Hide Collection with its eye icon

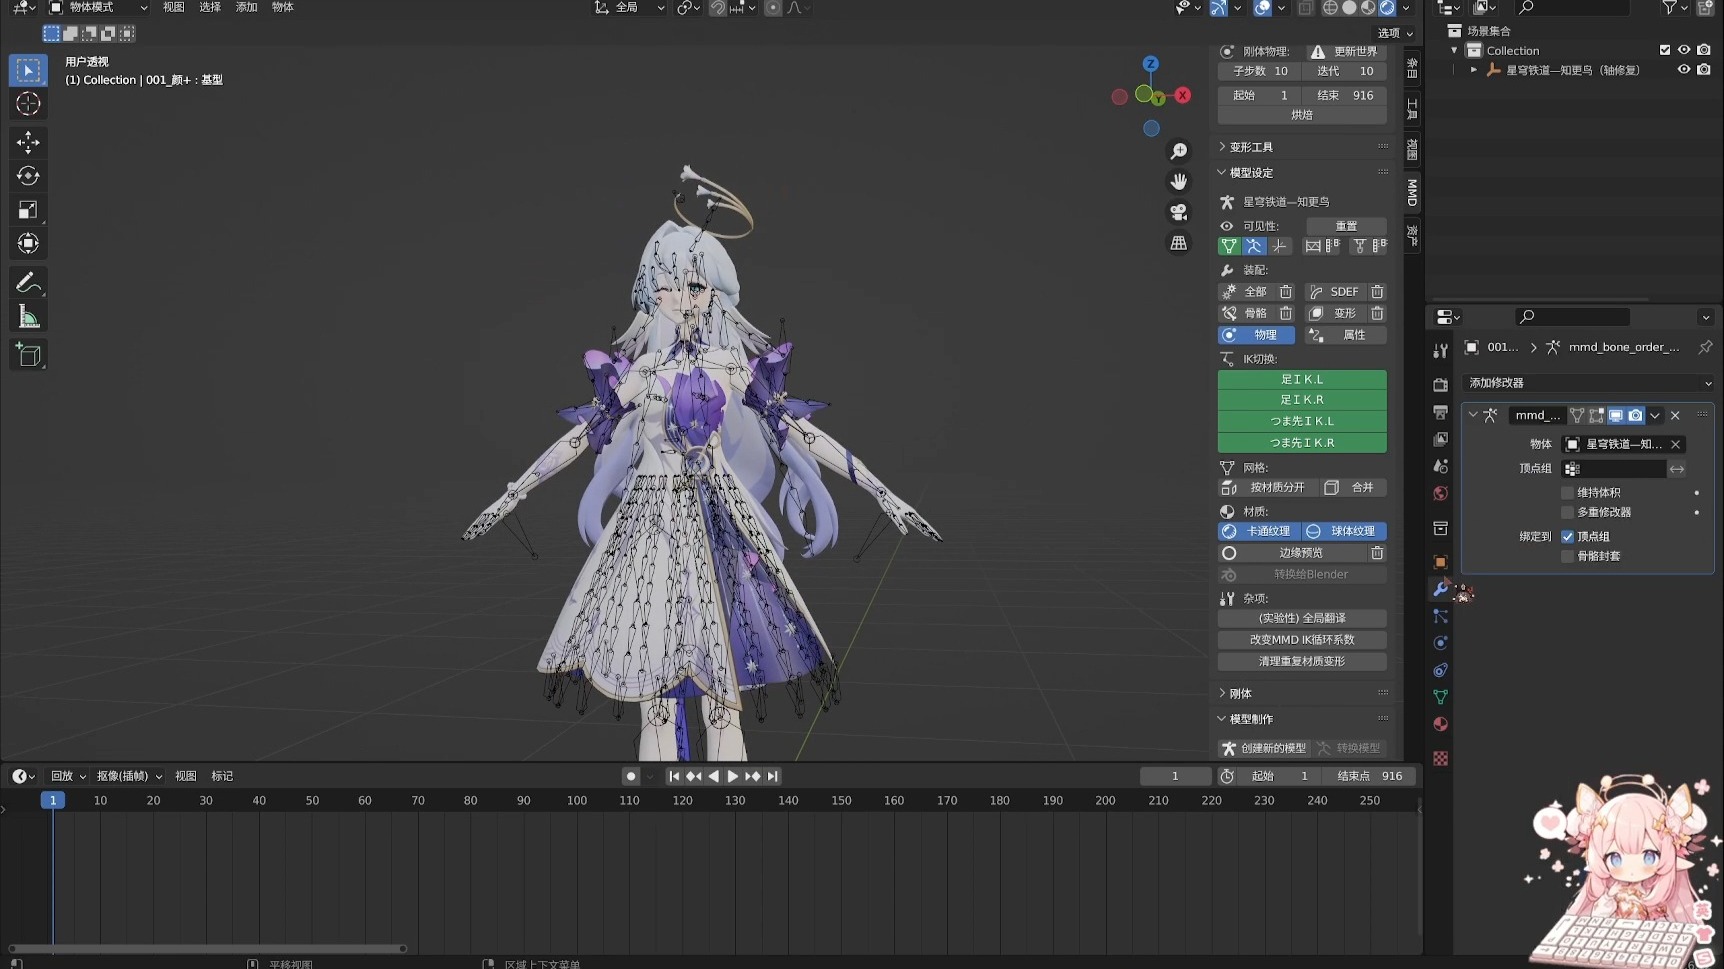(x=1684, y=51)
